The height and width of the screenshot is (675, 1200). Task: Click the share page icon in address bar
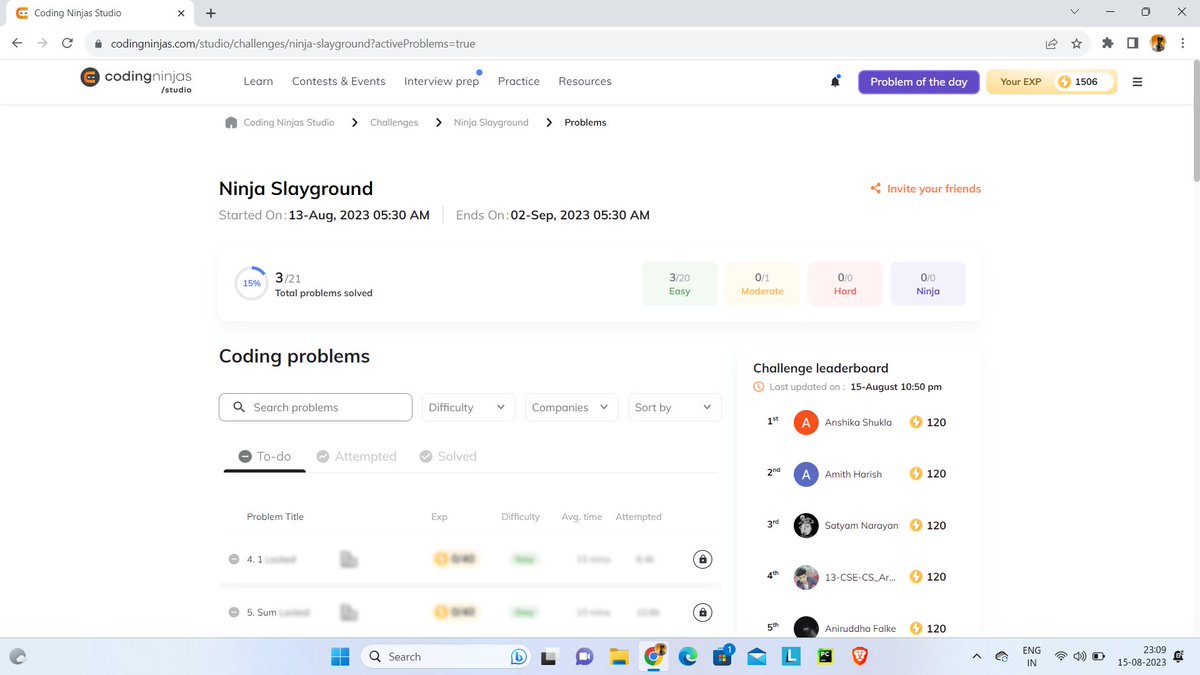pyautogui.click(x=1051, y=43)
